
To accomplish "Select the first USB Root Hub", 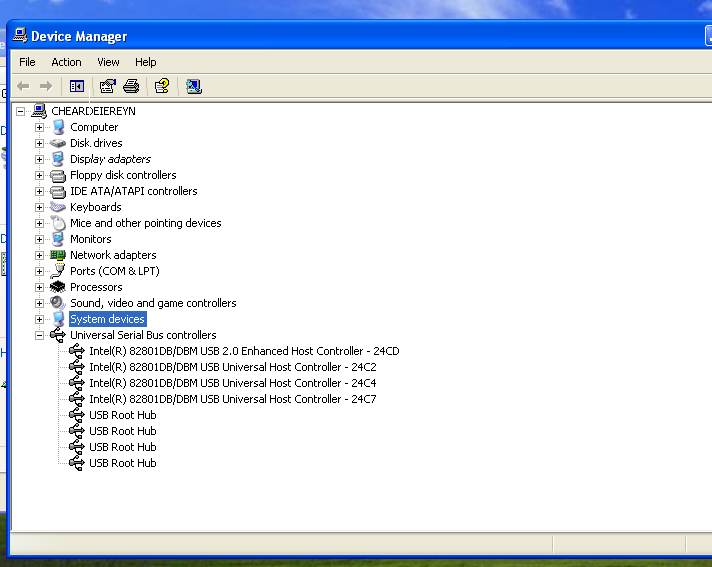I will (x=123, y=415).
